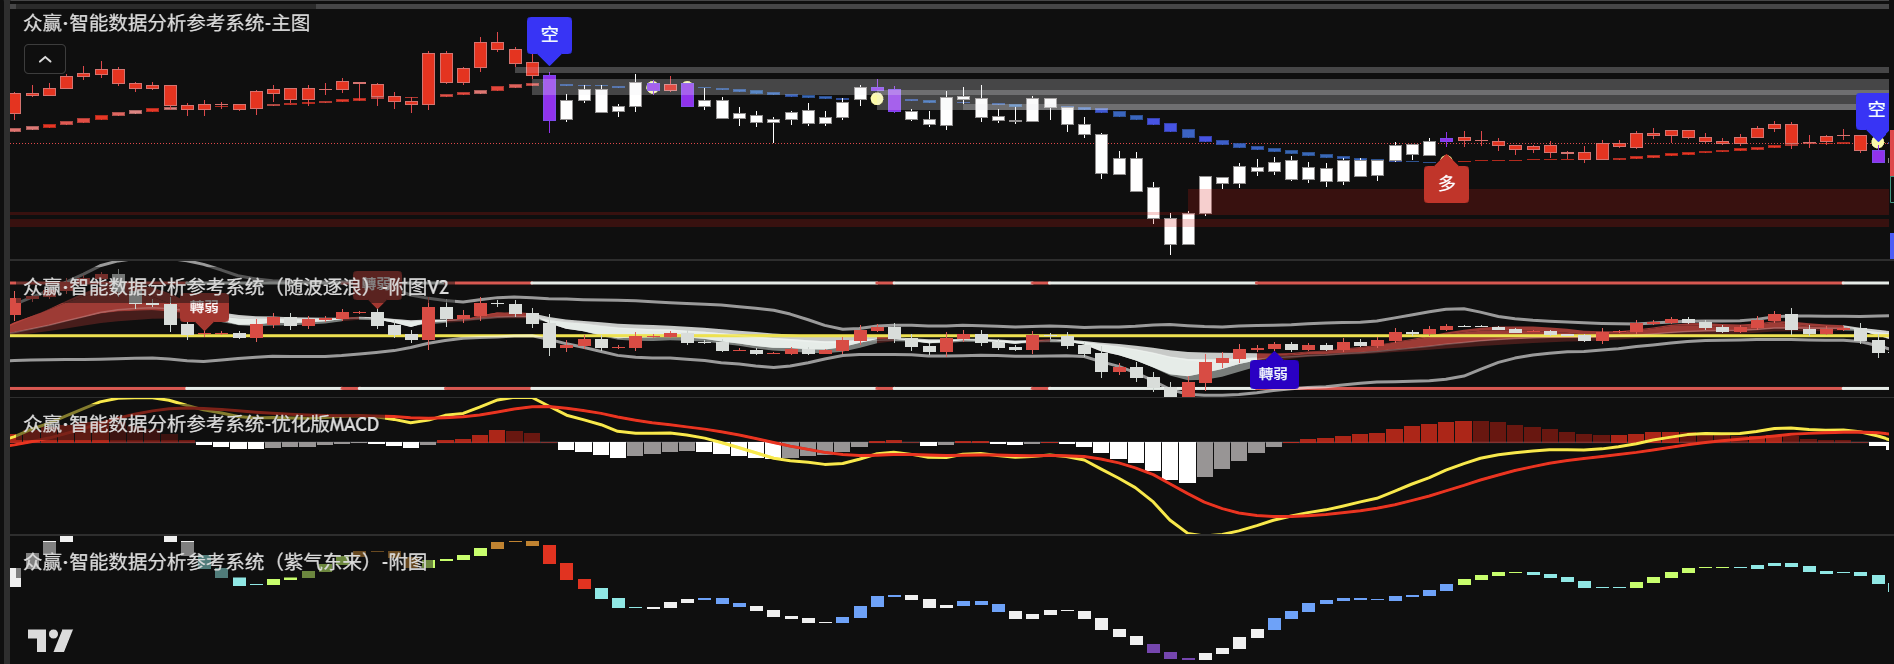Screen dimensions: 1894x664
Task: Select the 优化版MACD indicator title
Action: pos(200,424)
